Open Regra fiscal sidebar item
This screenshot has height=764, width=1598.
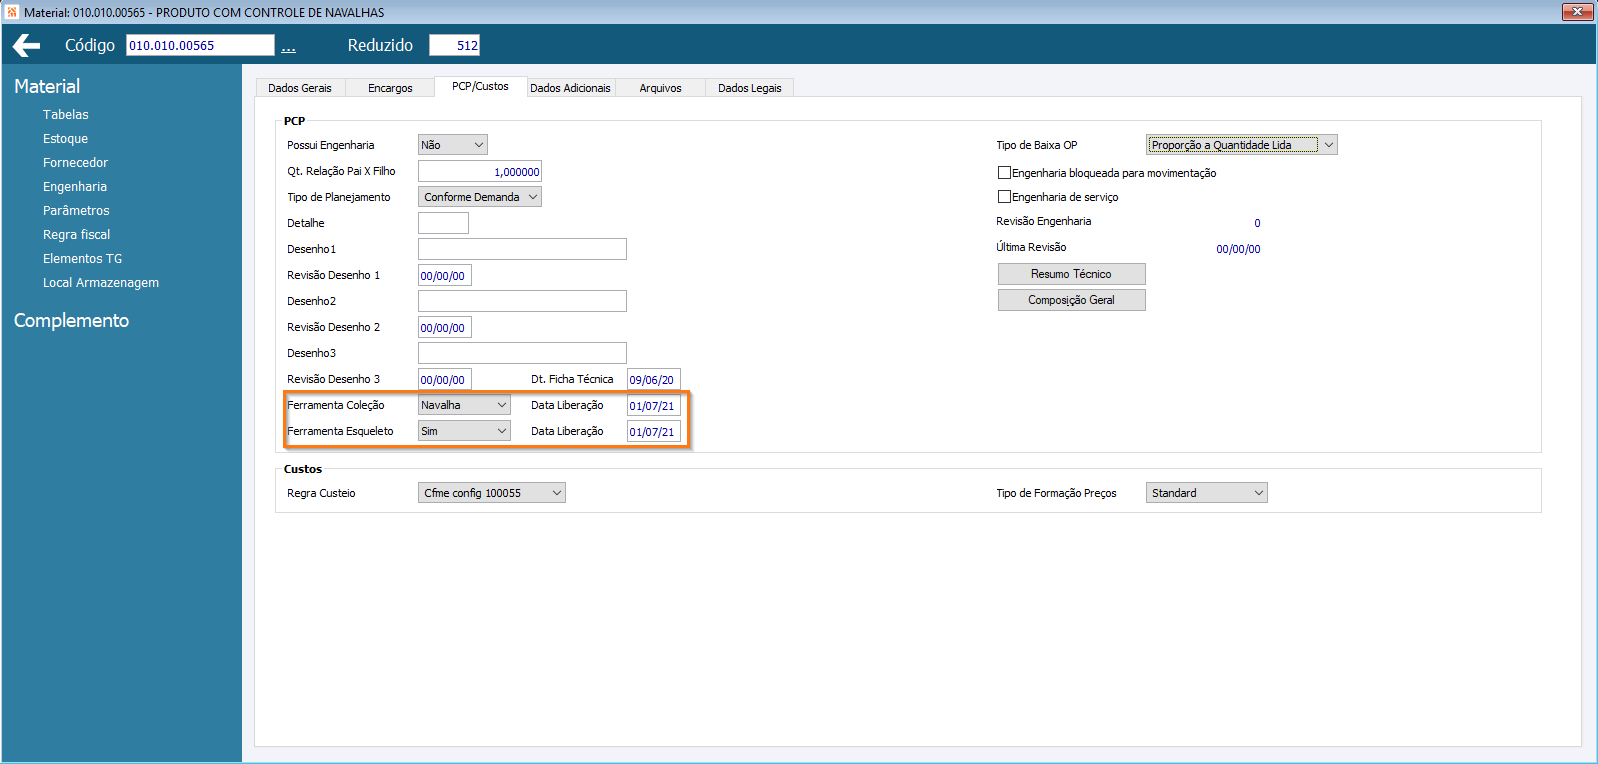76,235
